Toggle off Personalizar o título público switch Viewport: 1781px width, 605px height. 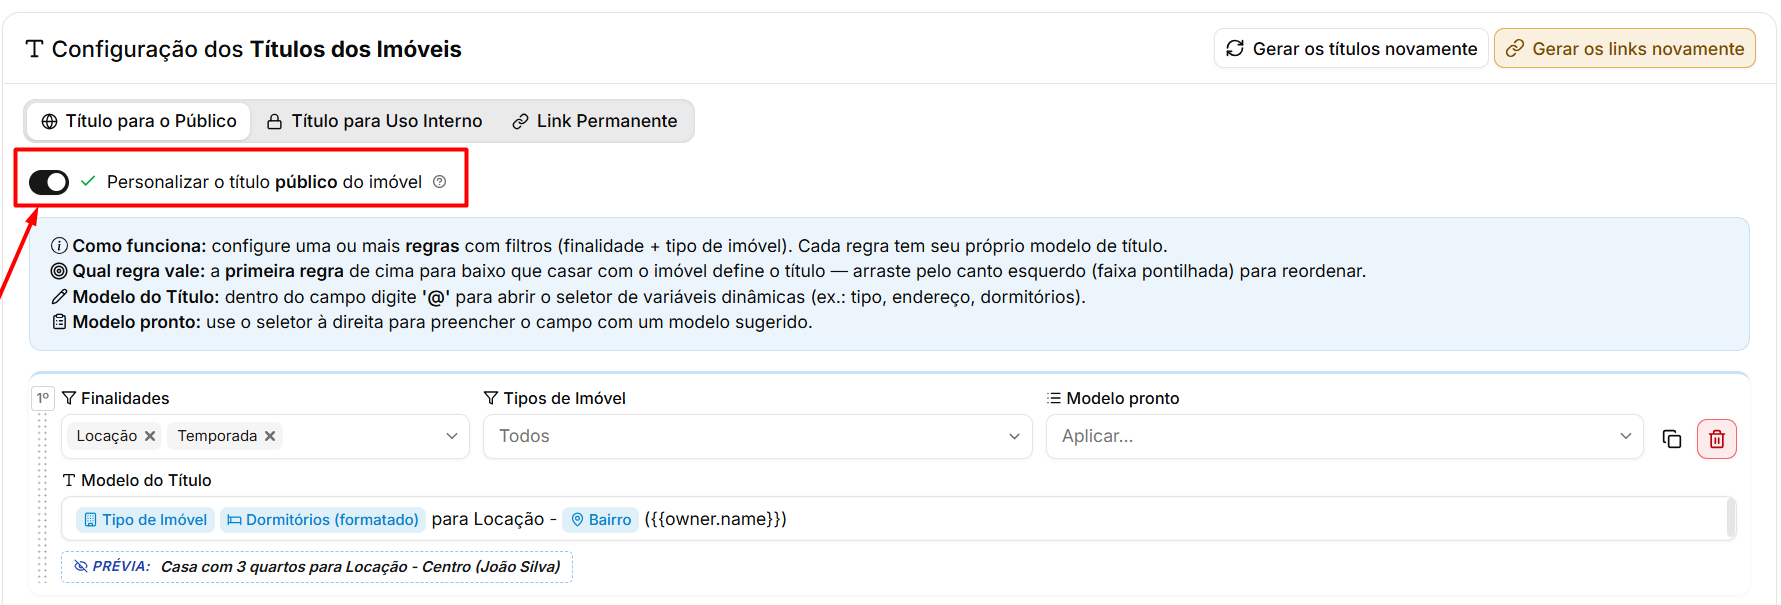pos(49,182)
